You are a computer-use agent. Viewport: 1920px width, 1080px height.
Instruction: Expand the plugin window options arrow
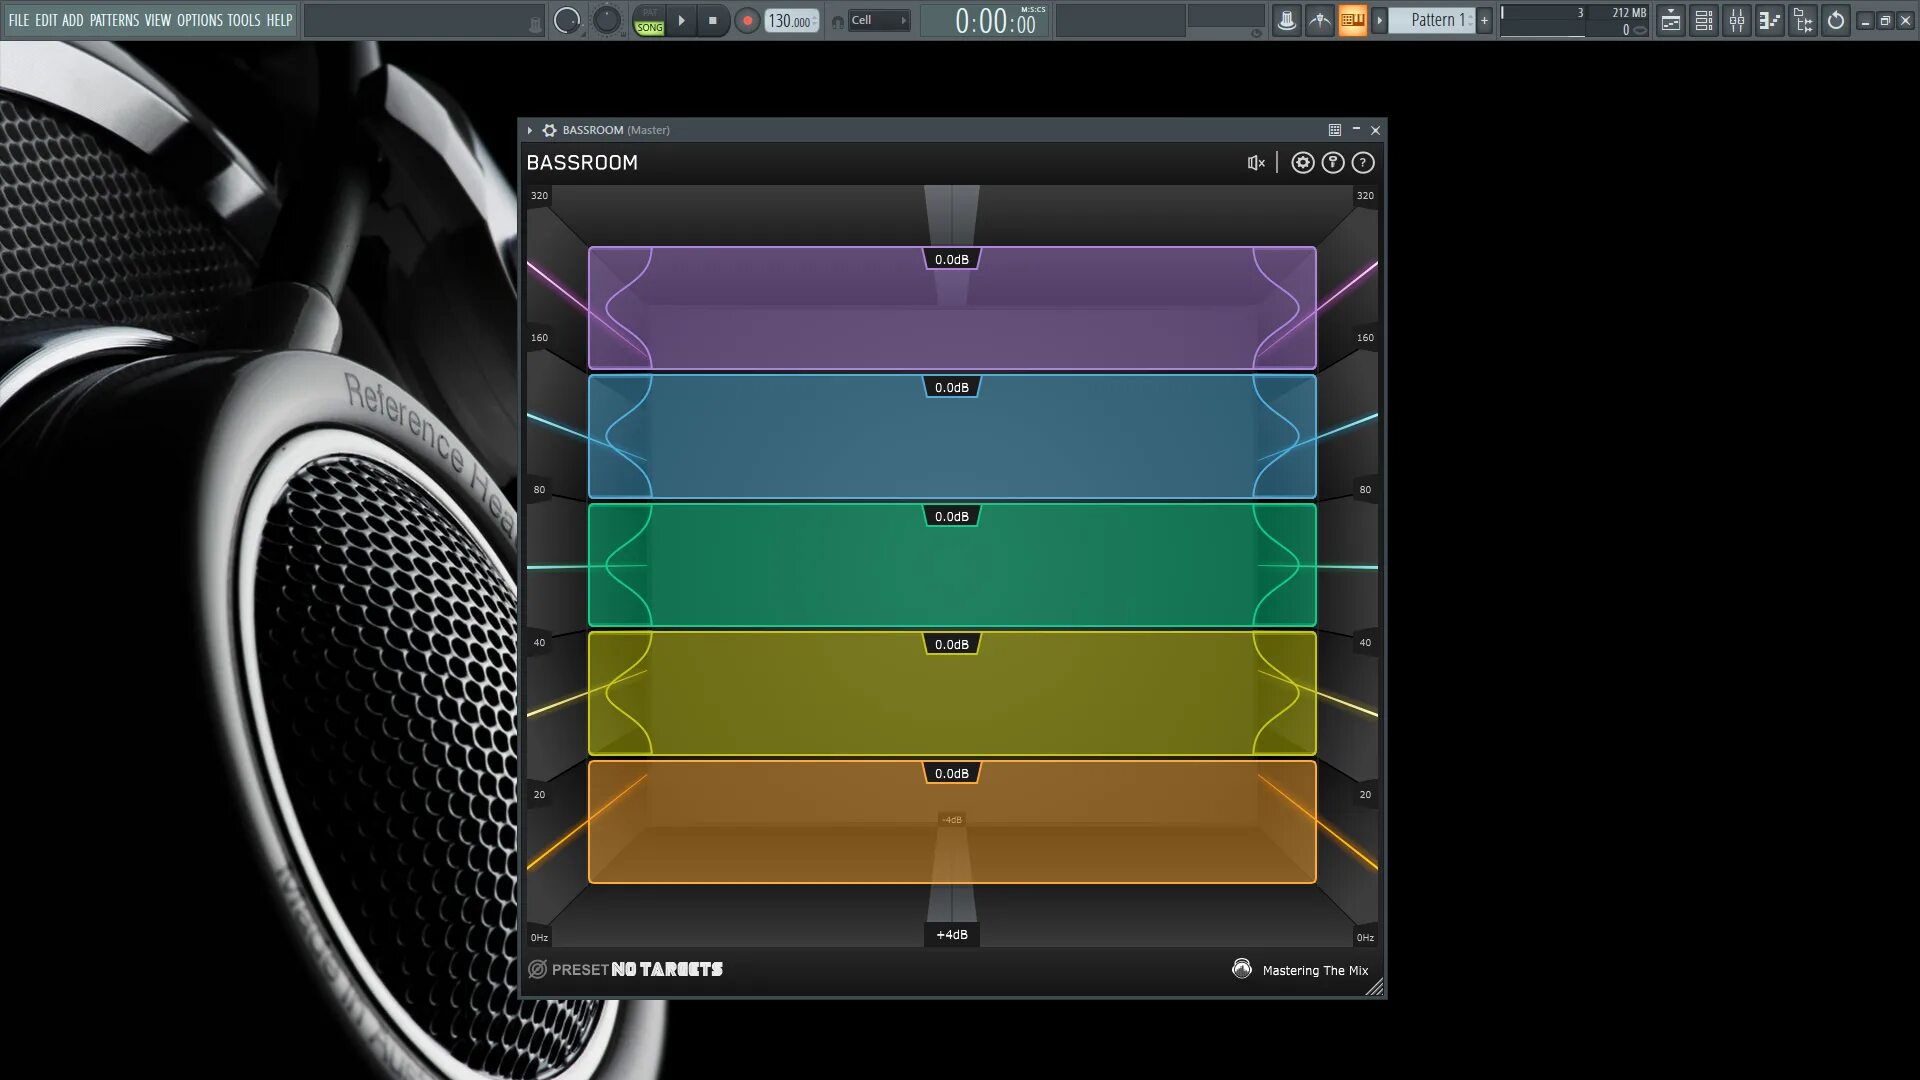(x=530, y=130)
